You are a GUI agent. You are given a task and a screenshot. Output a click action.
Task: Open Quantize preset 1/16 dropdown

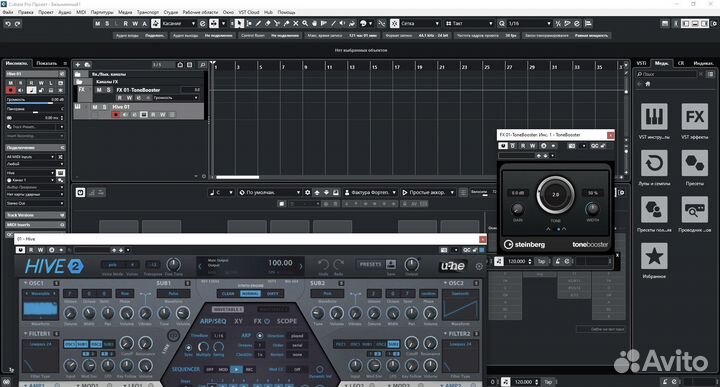pos(529,23)
